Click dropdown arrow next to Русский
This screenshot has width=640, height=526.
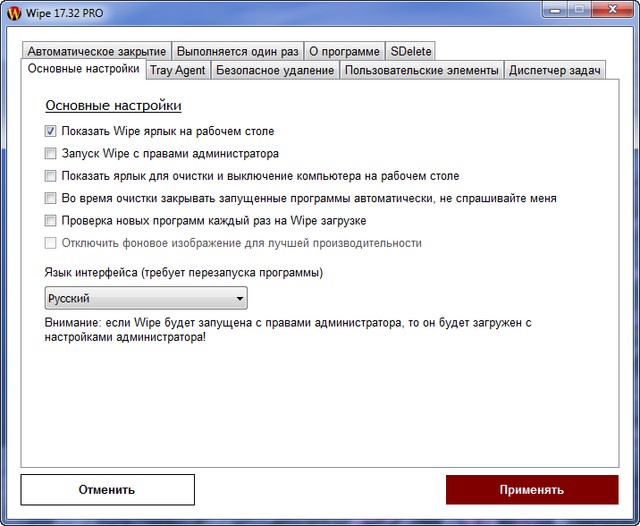tap(239, 298)
